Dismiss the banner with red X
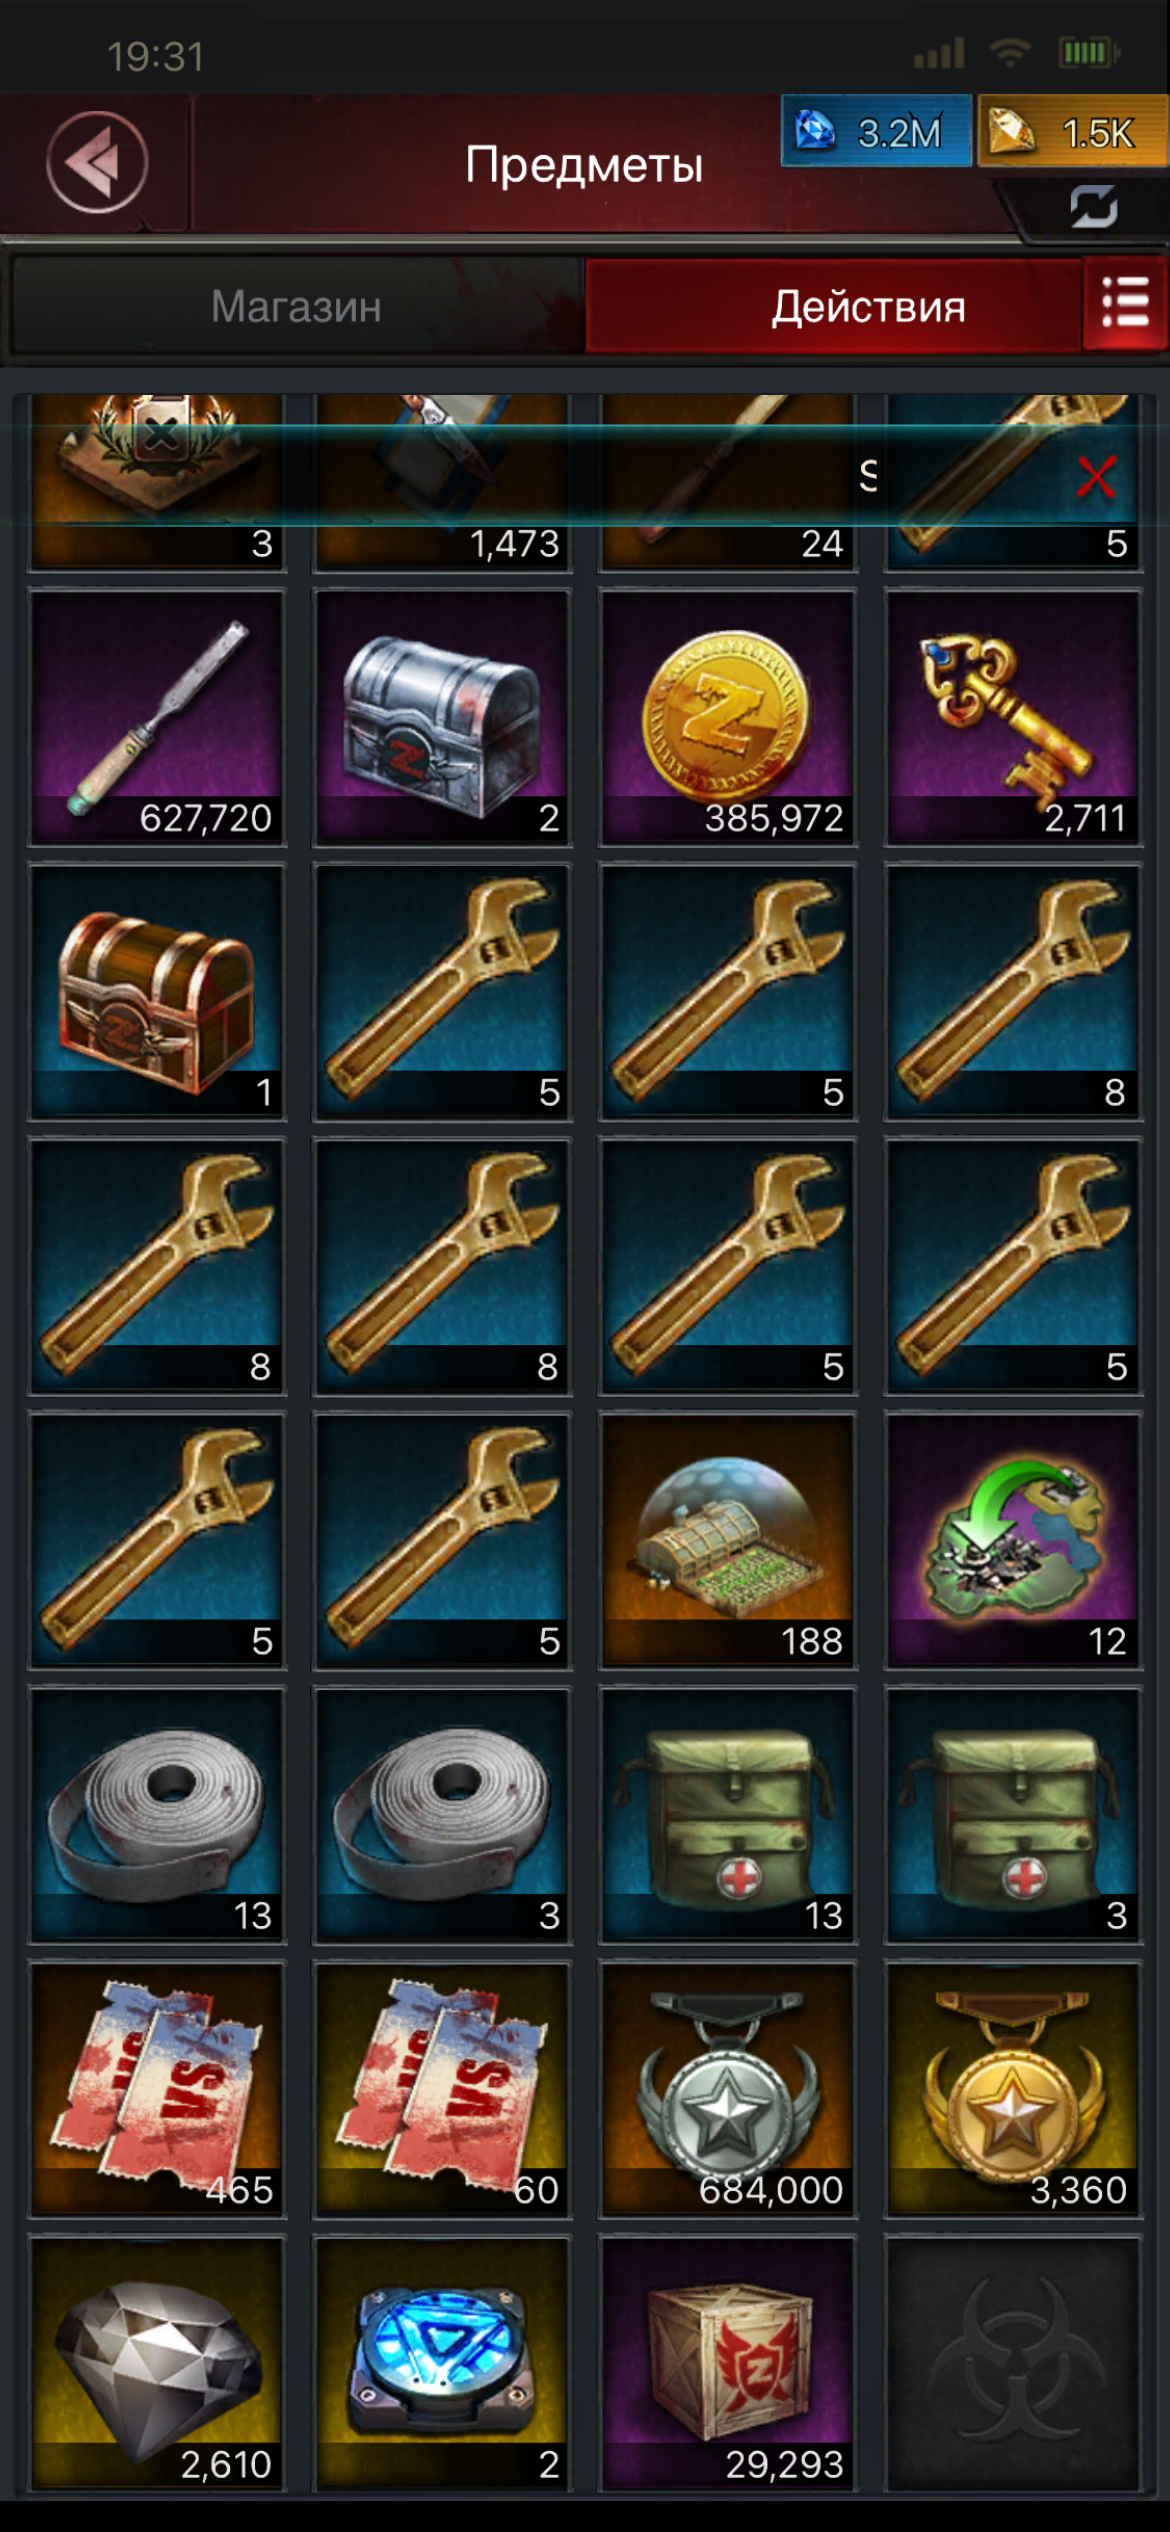 1096,477
